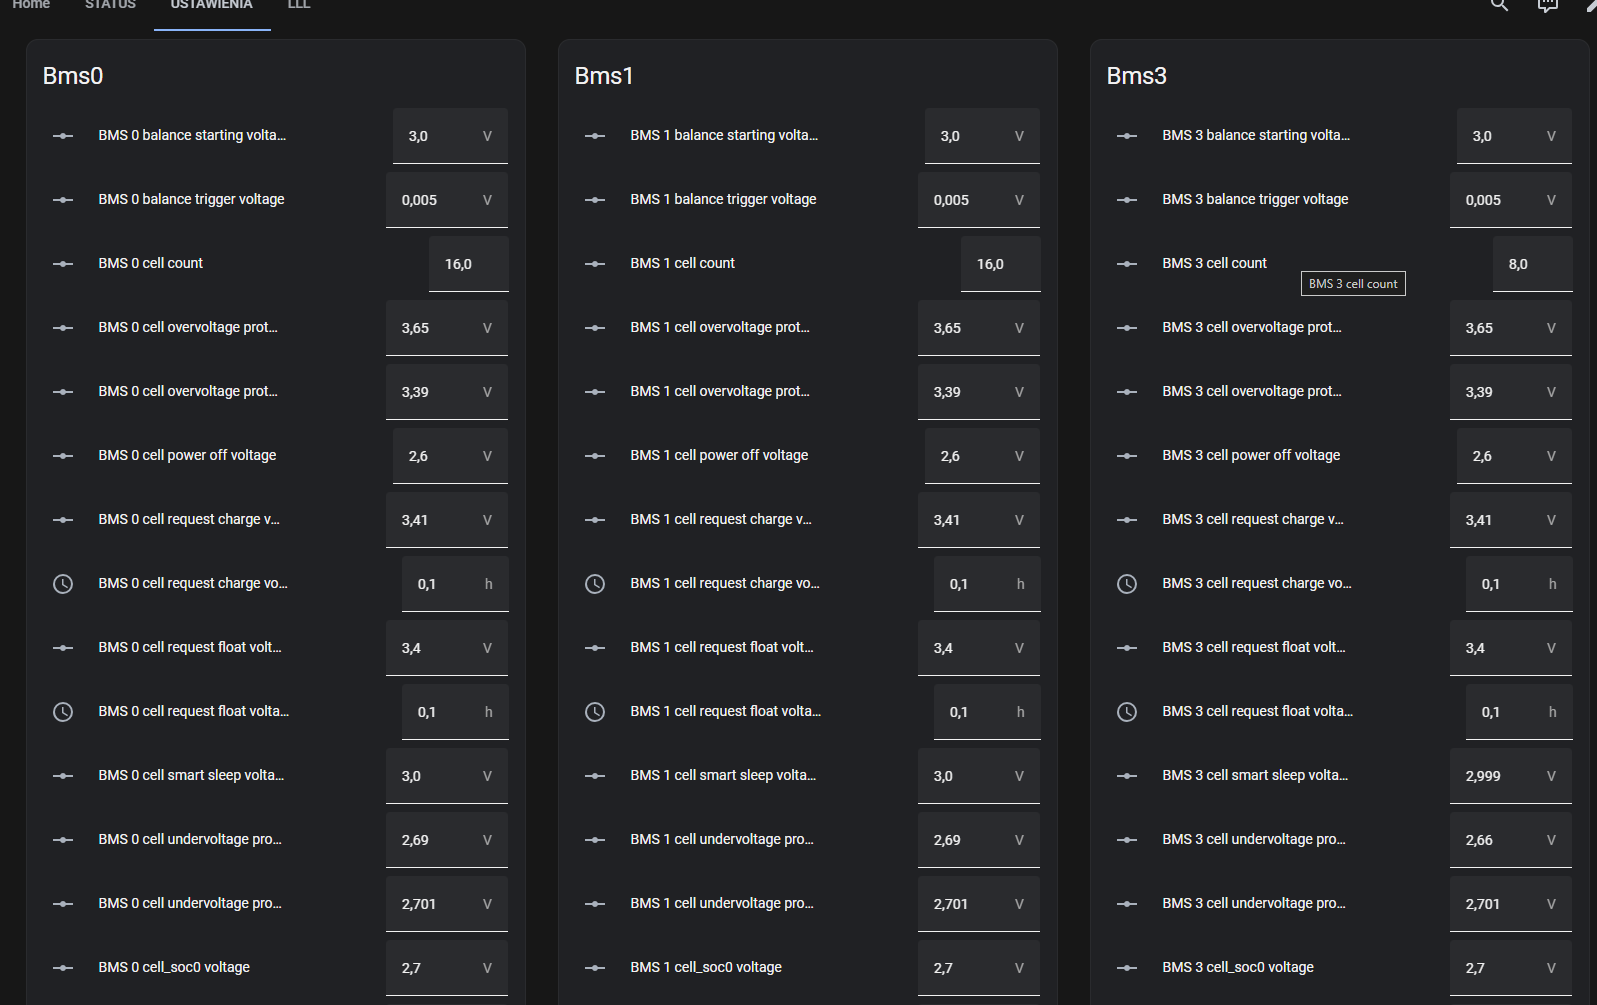The image size is (1597, 1005).
Task: Edit BMS 1 balance trigger voltage value 0,005
Action: click(979, 200)
